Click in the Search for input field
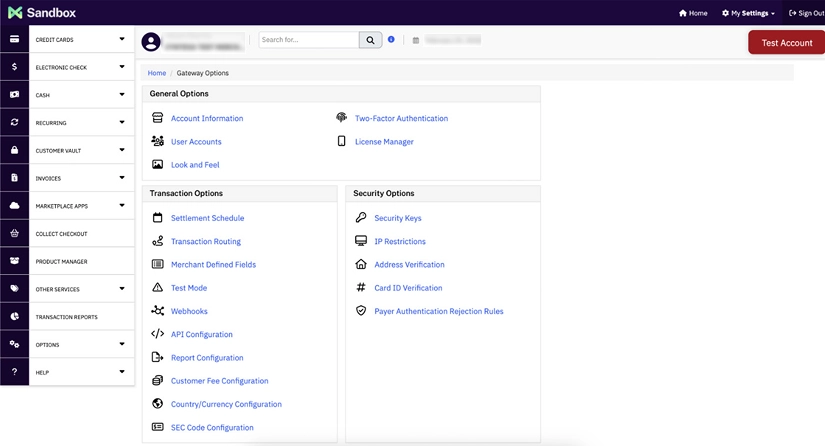825x446 pixels. tap(309, 40)
